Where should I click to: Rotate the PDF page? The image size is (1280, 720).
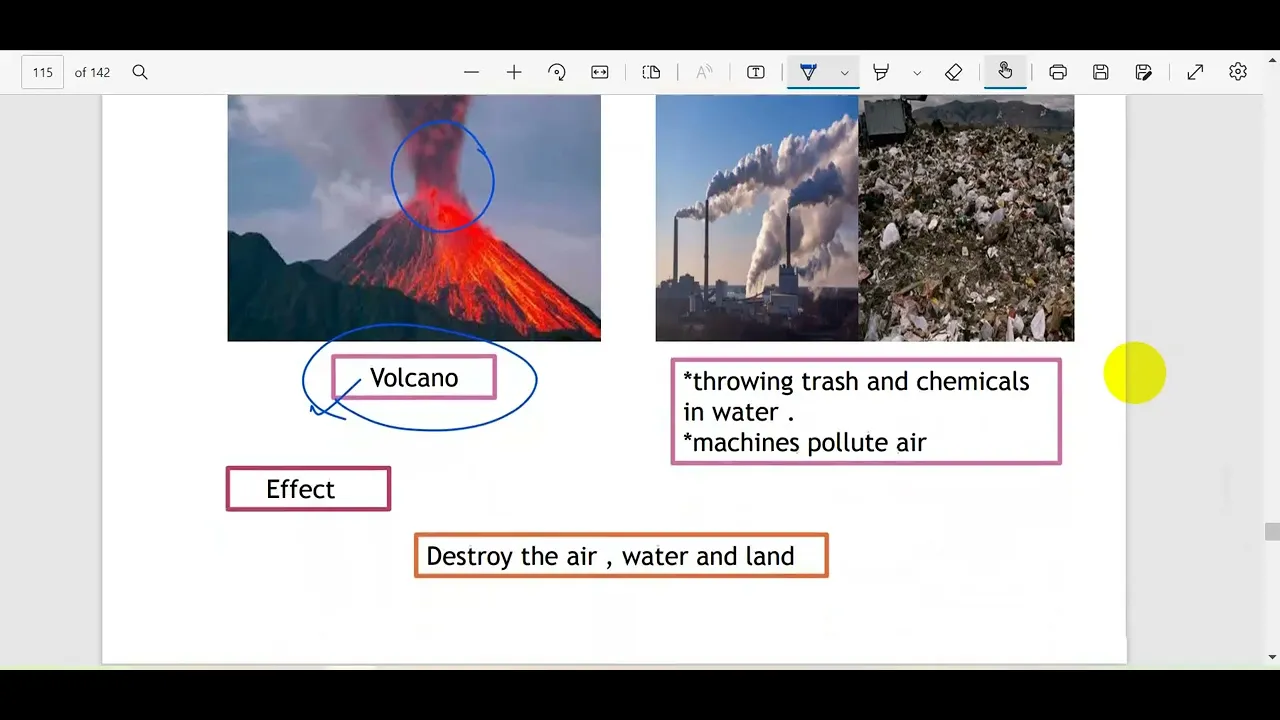557,72
